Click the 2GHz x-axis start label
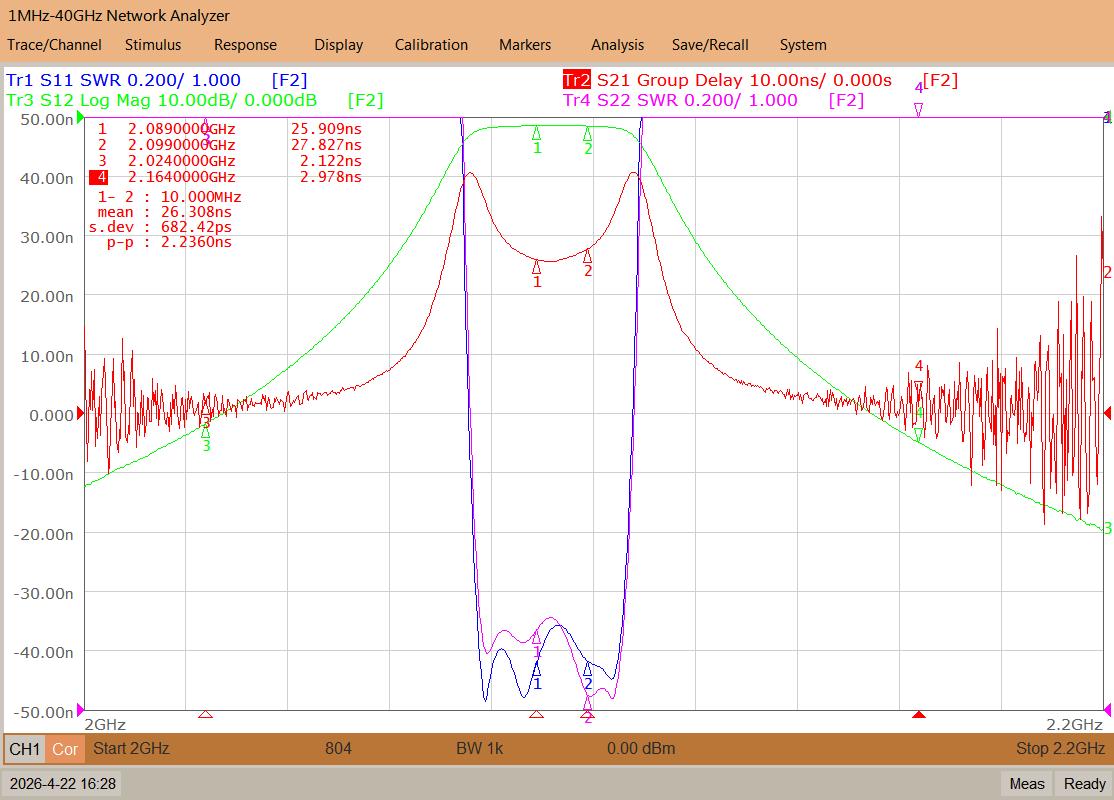The image size is (1114, 800). point(105,725)
